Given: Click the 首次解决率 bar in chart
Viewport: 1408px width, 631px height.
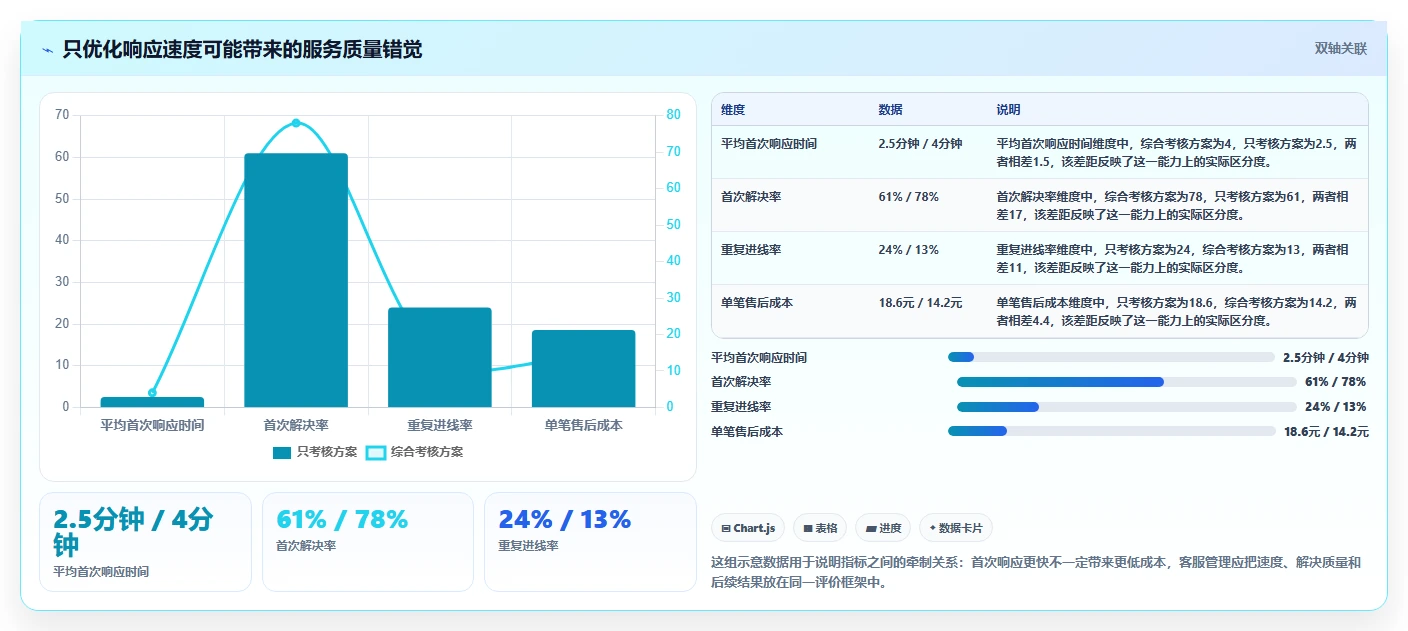Looking at the screenshot, I should [x=296, y=280].
